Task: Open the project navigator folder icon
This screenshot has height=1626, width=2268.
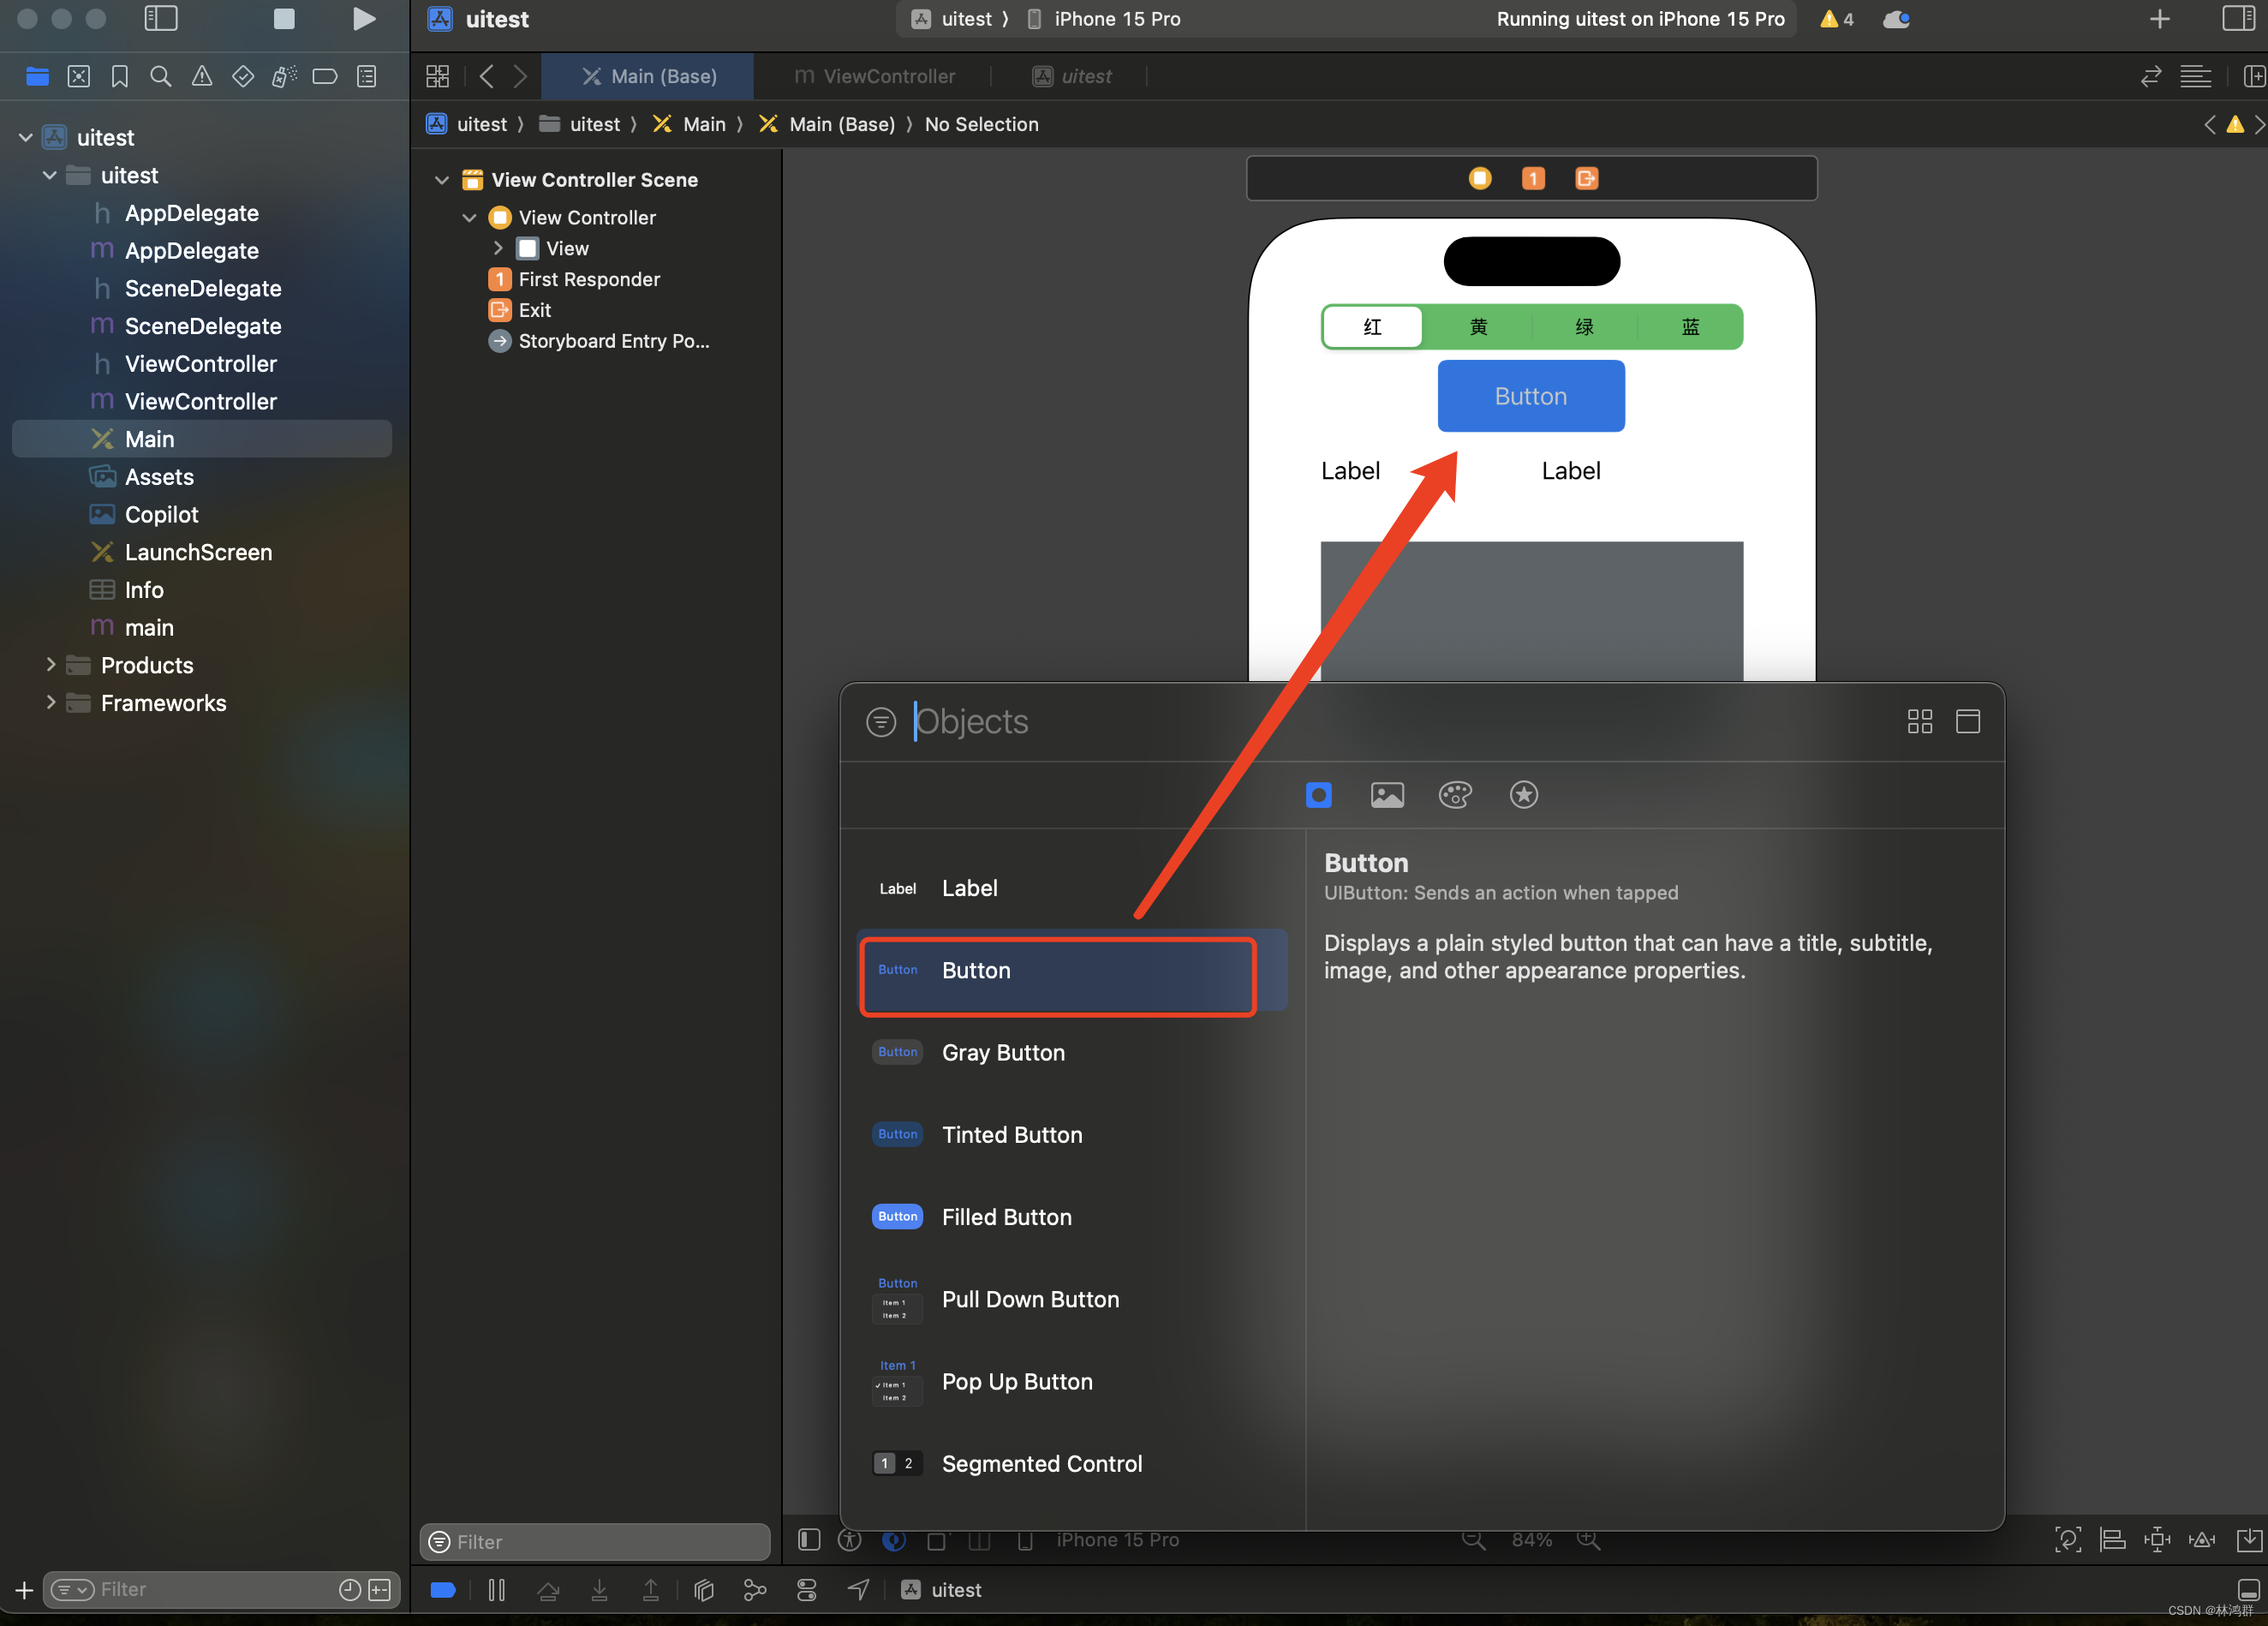Action: [37, 76]
